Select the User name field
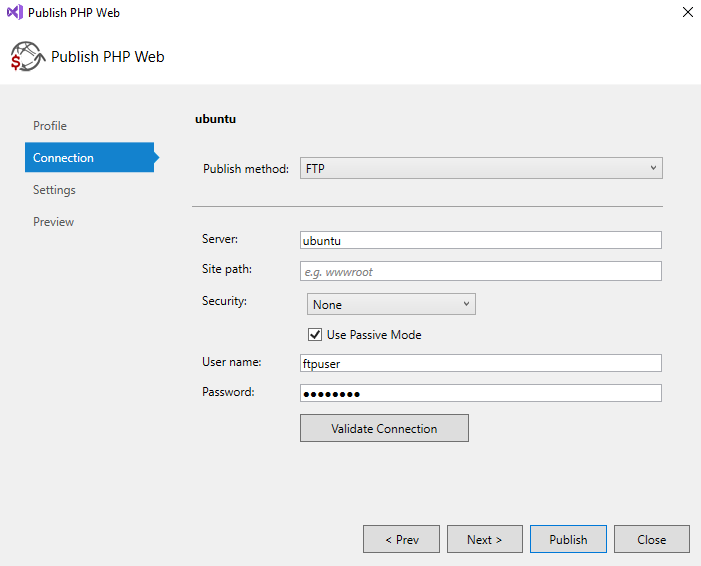This screenshot has height=566, width=701. (481, 363)
